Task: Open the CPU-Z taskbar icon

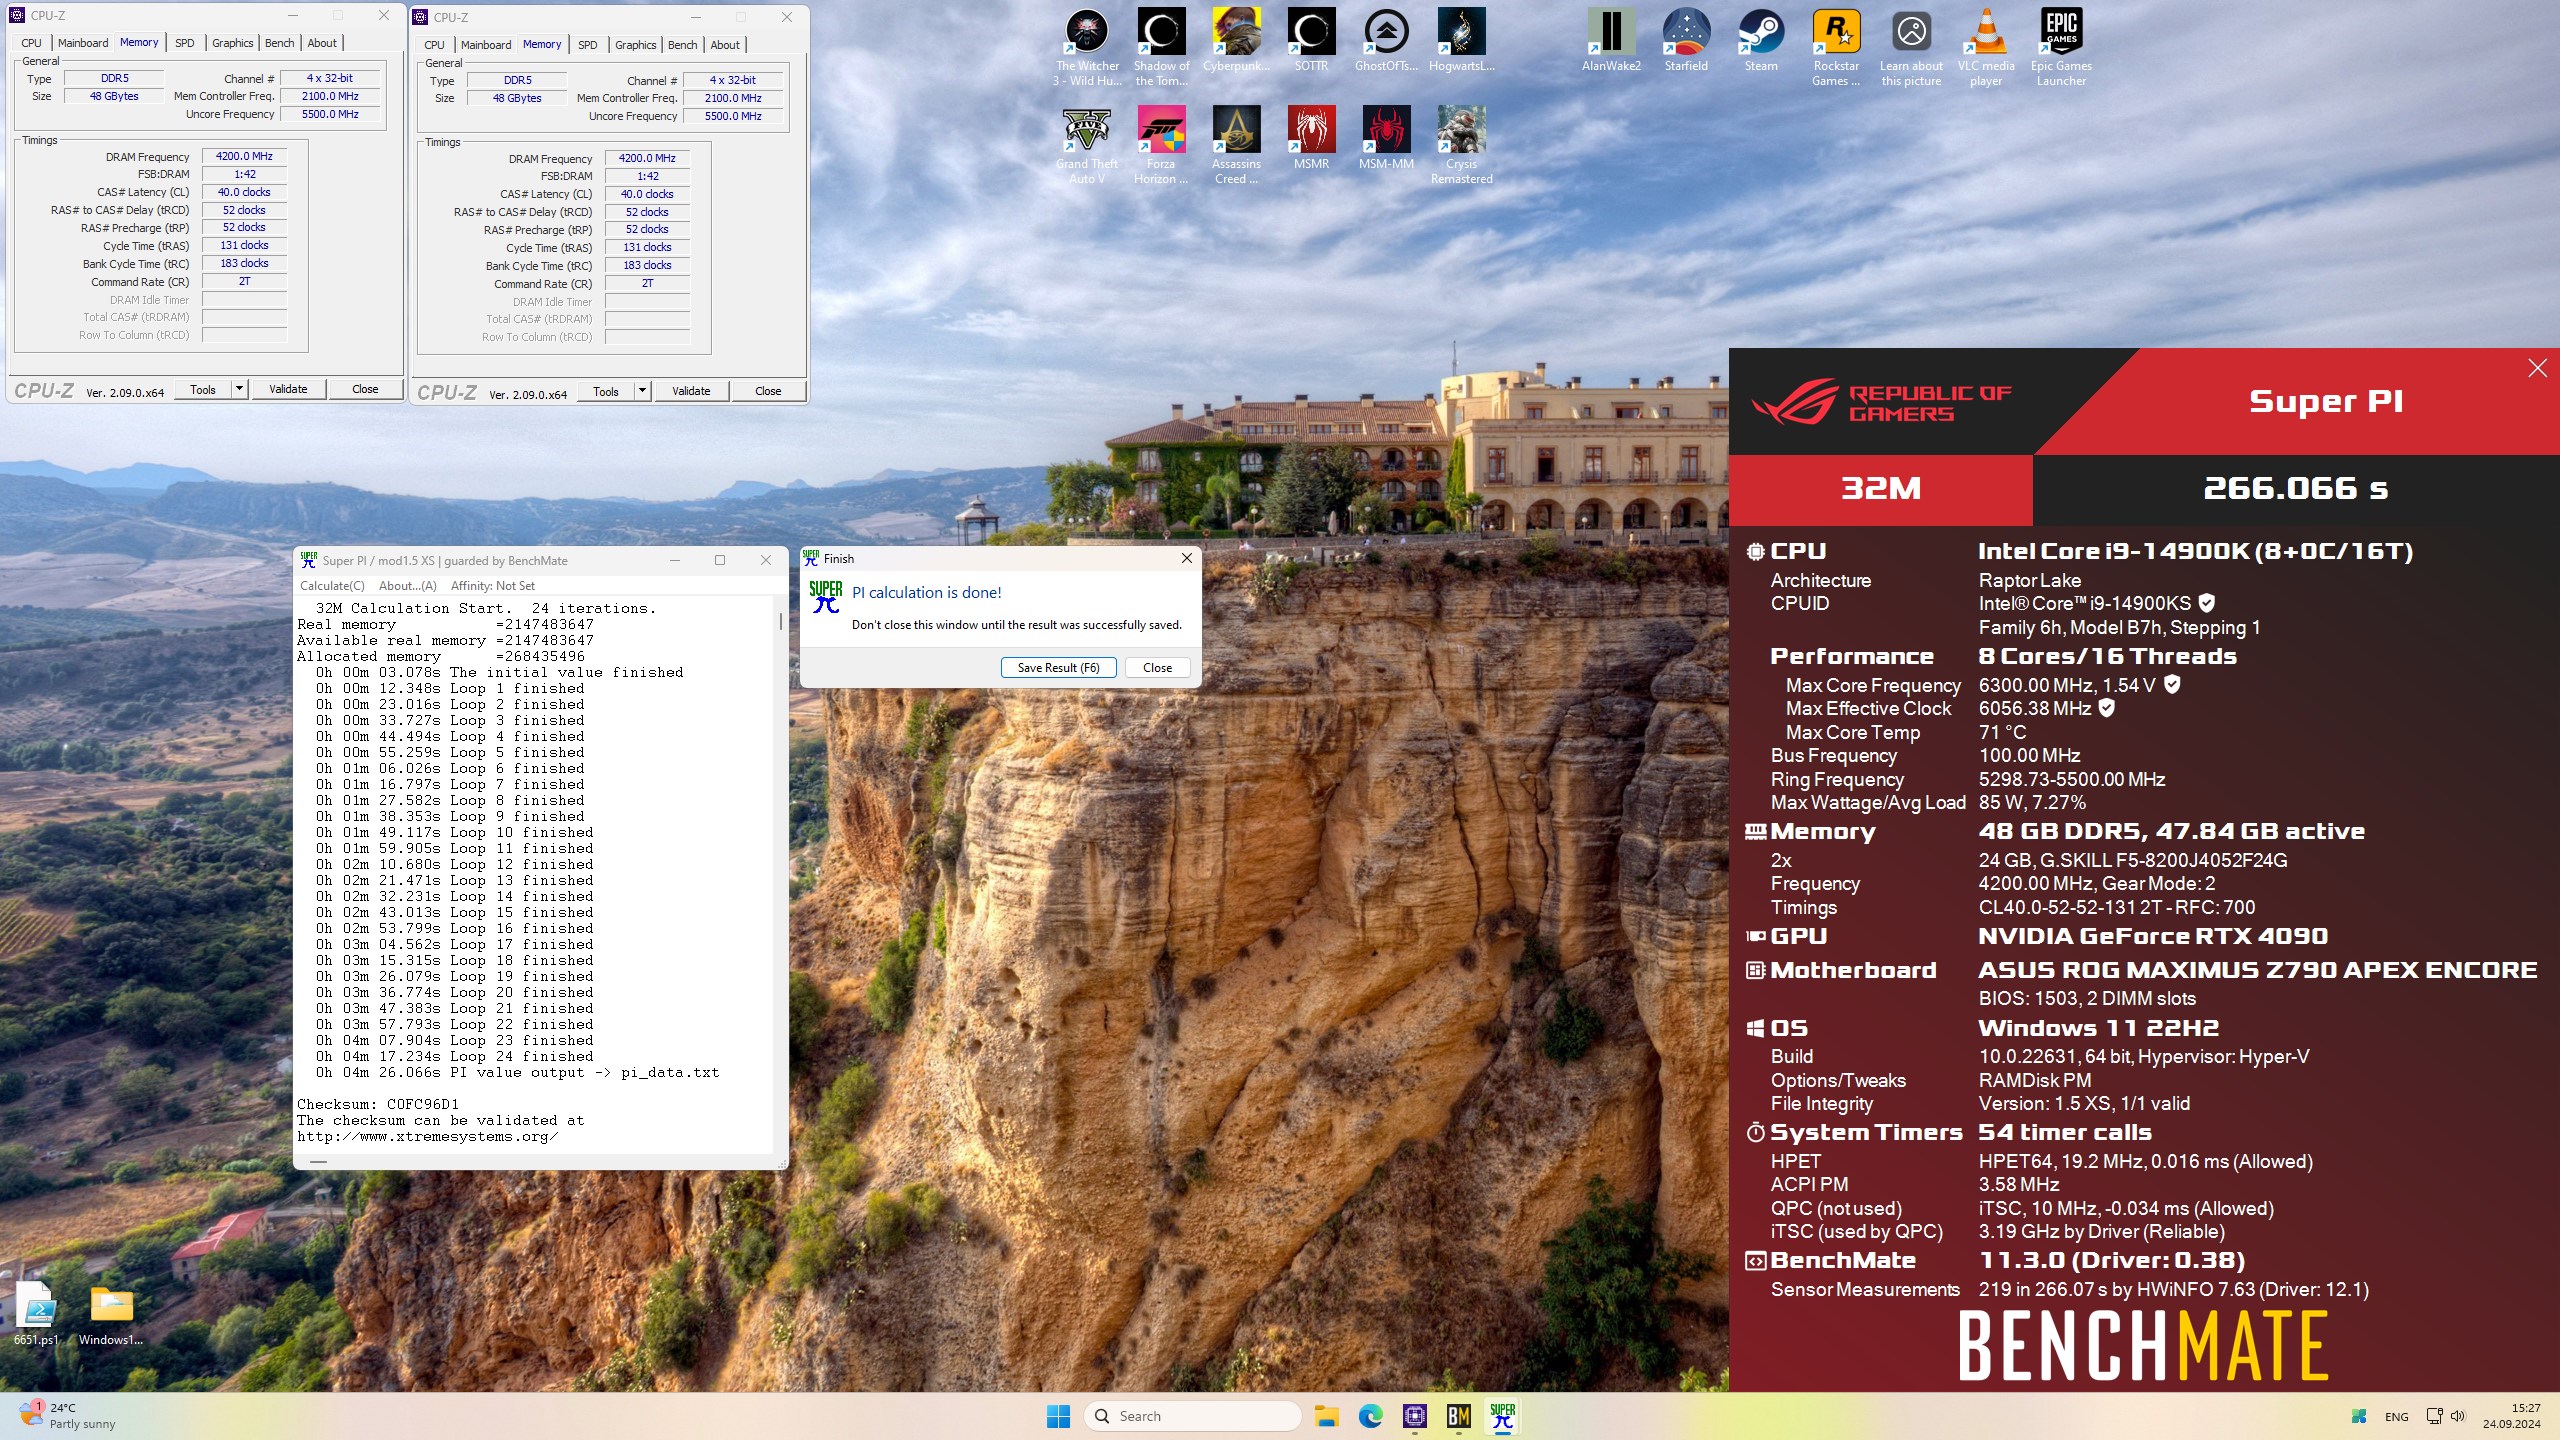Action: point(1414,1416)
